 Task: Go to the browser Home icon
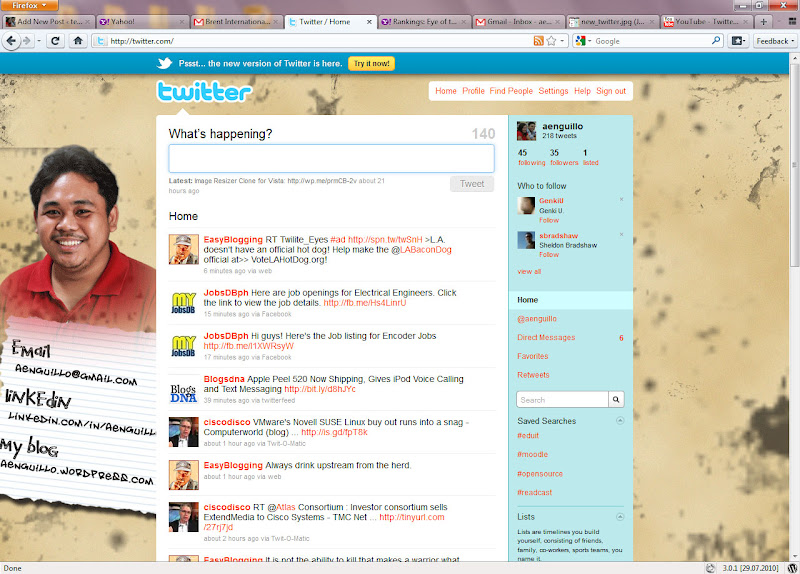click(78, 41)
